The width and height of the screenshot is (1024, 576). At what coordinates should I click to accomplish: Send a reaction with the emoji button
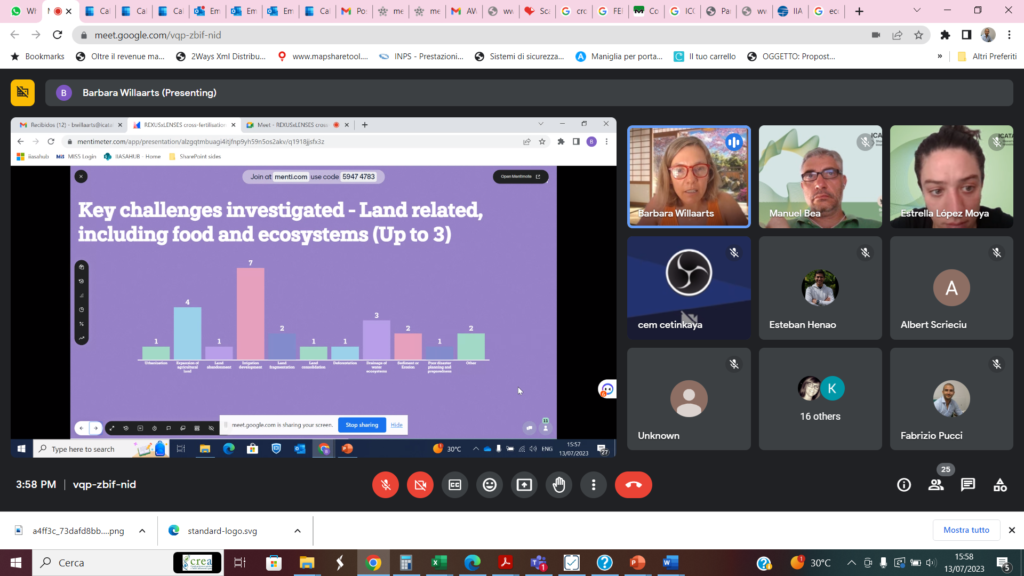490,485
